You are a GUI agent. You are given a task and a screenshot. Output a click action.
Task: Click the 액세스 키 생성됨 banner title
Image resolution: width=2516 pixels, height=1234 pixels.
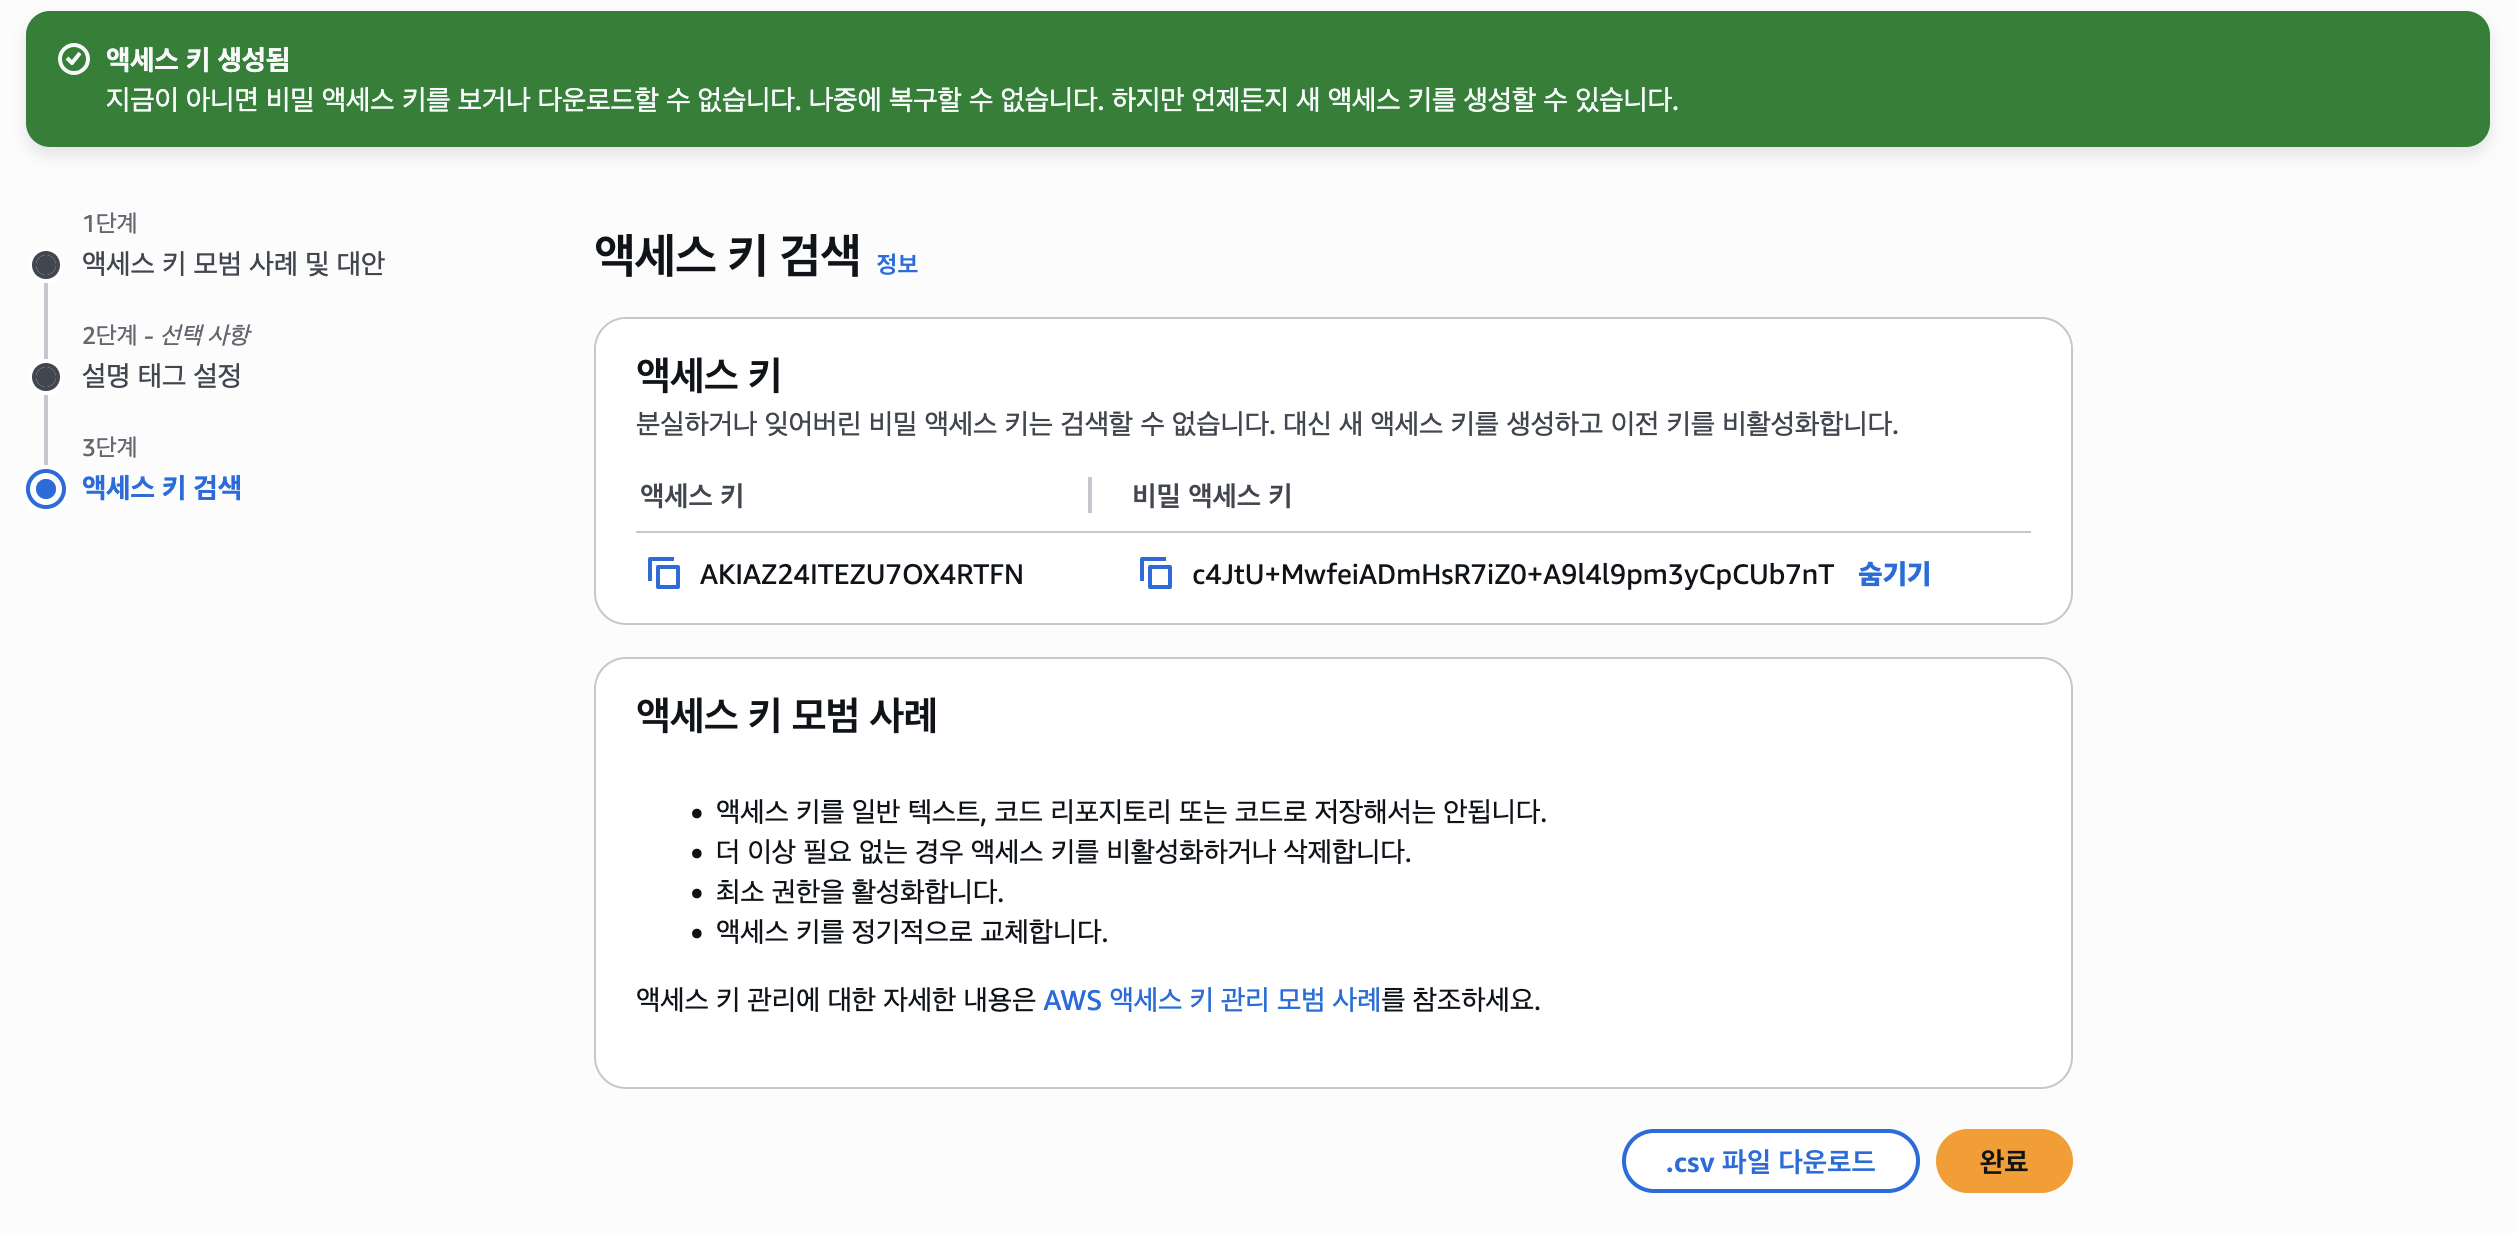point(198,60)
